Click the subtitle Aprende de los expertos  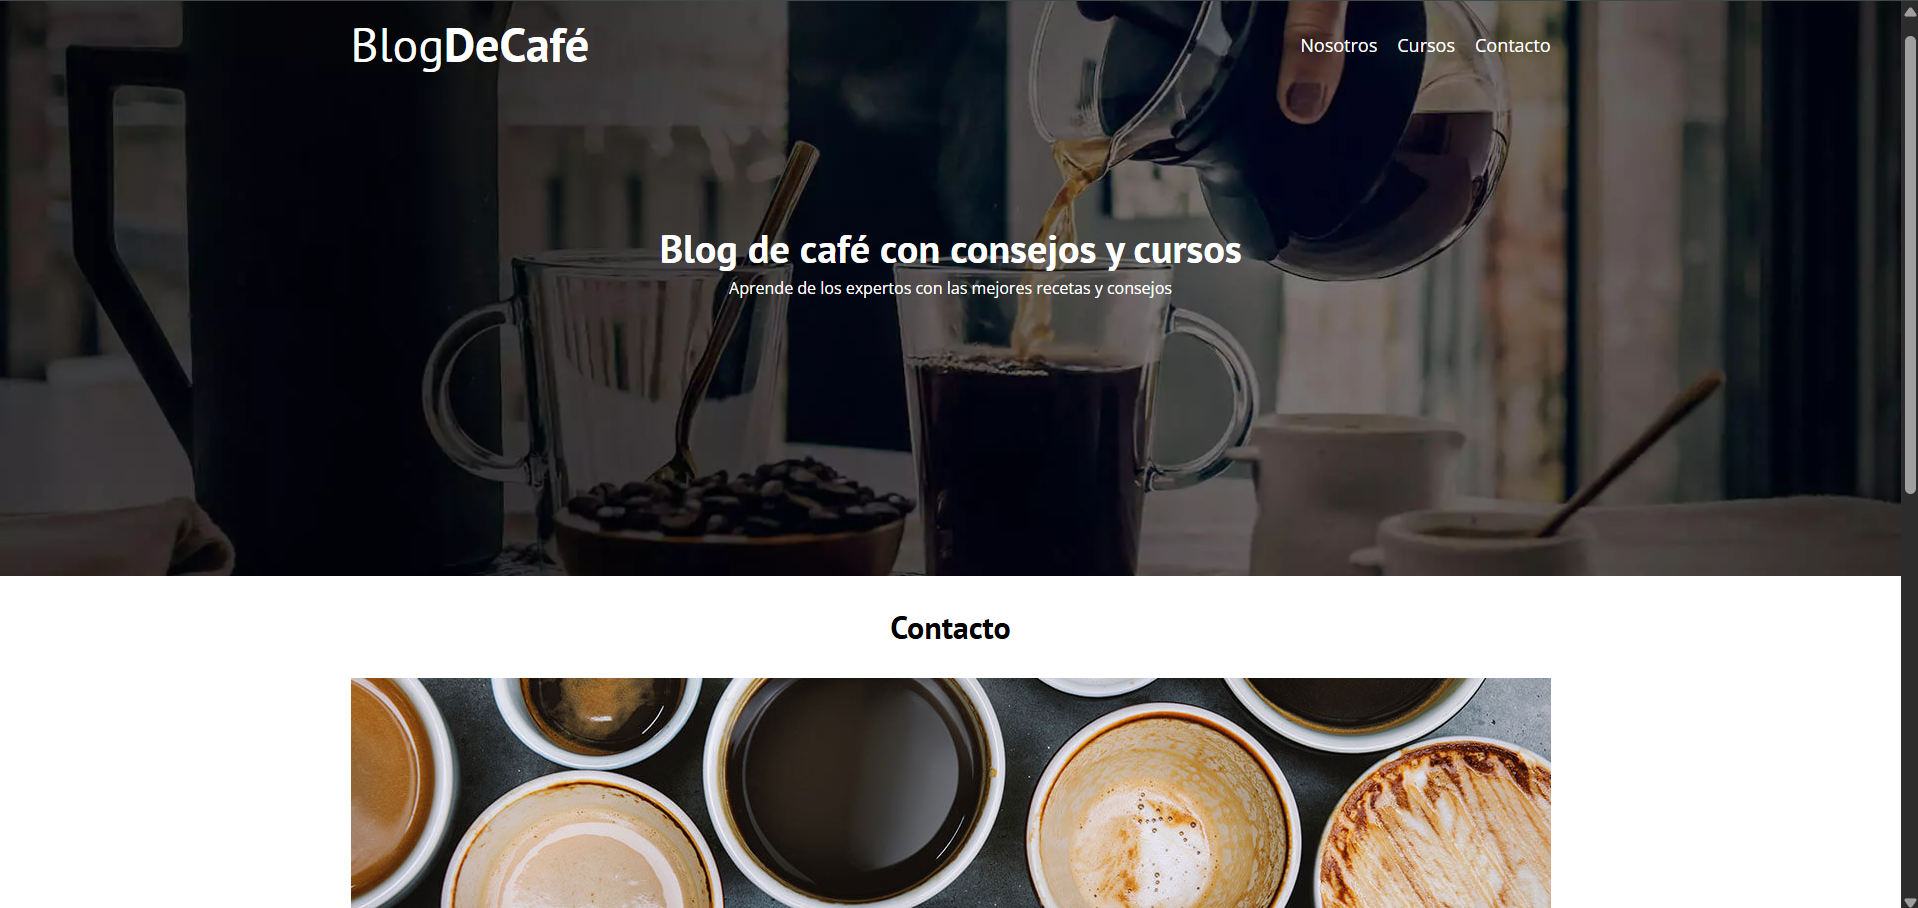950,288
